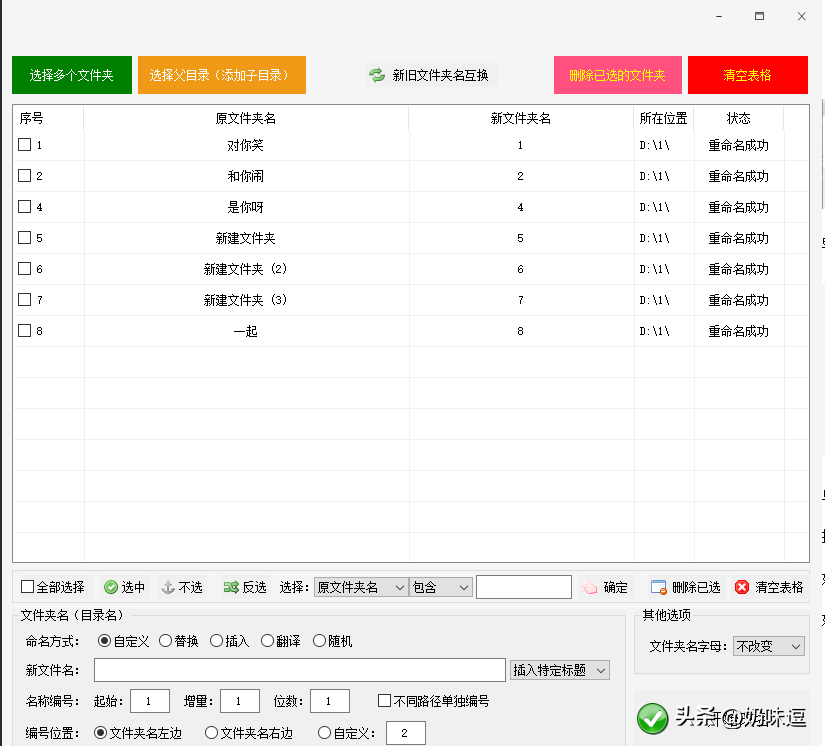Image resolution: width=825 pixels, height=746 pixels.
Task: Click the red X 清空表格 icon
Action: (742, 587)
